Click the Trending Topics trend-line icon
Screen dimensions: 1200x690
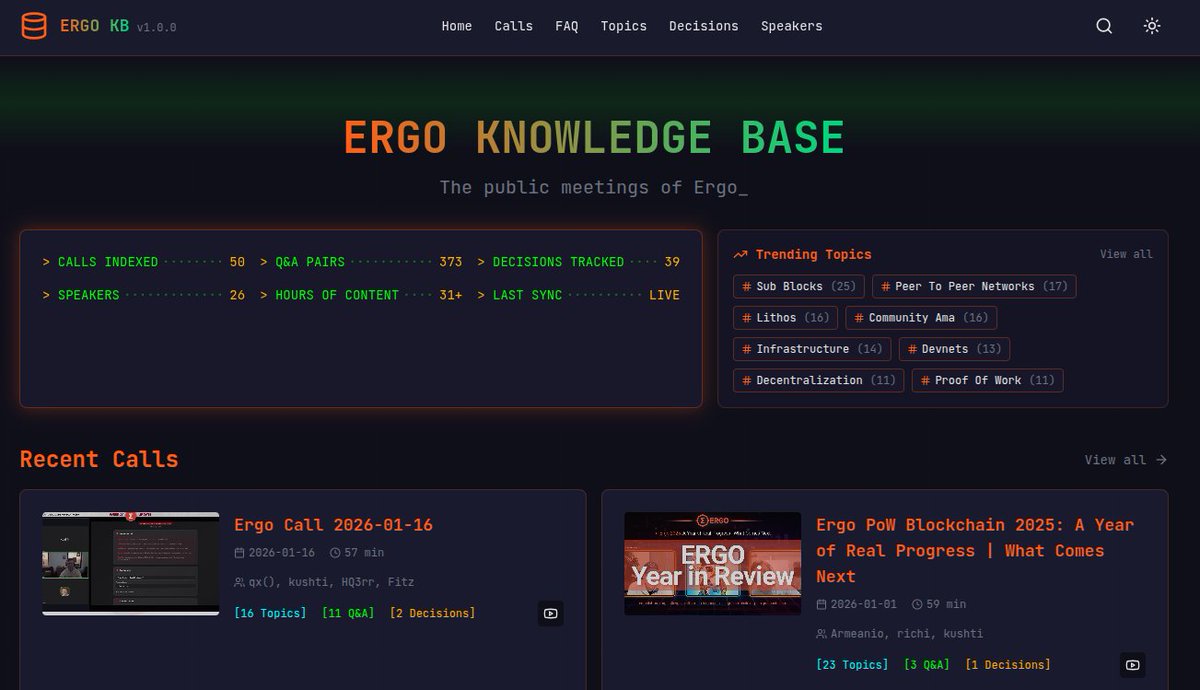click(x=740, y=254)
